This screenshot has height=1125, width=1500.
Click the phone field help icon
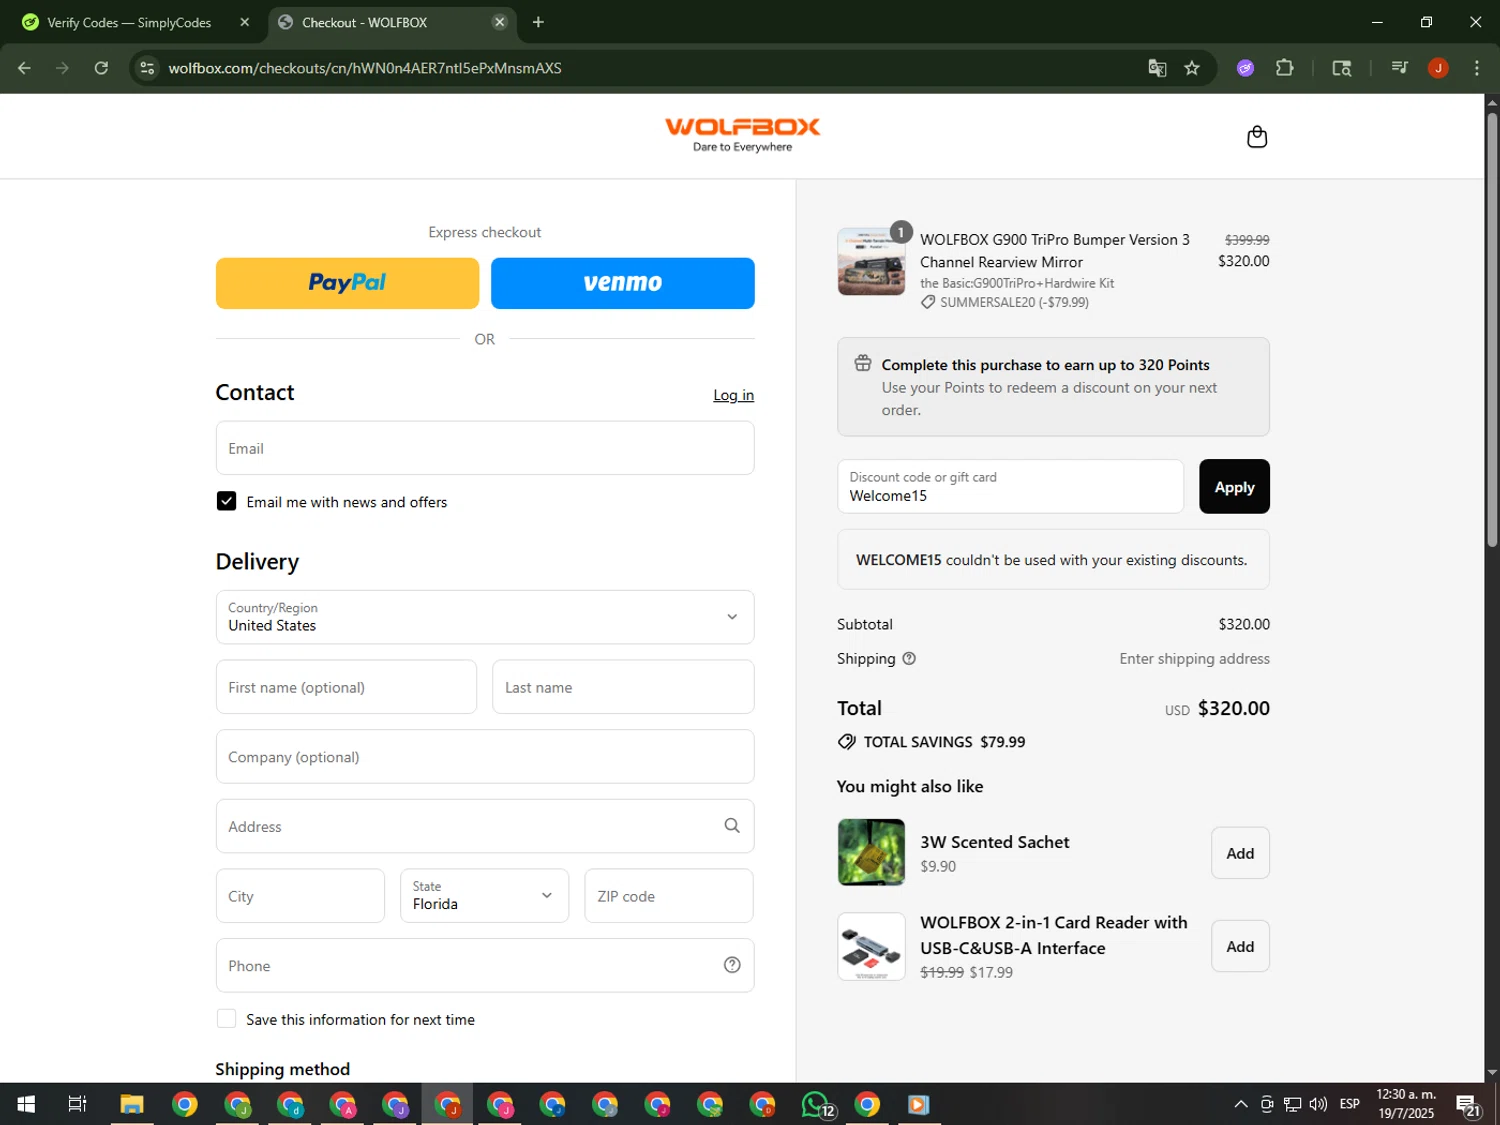[x=732, y=965]
